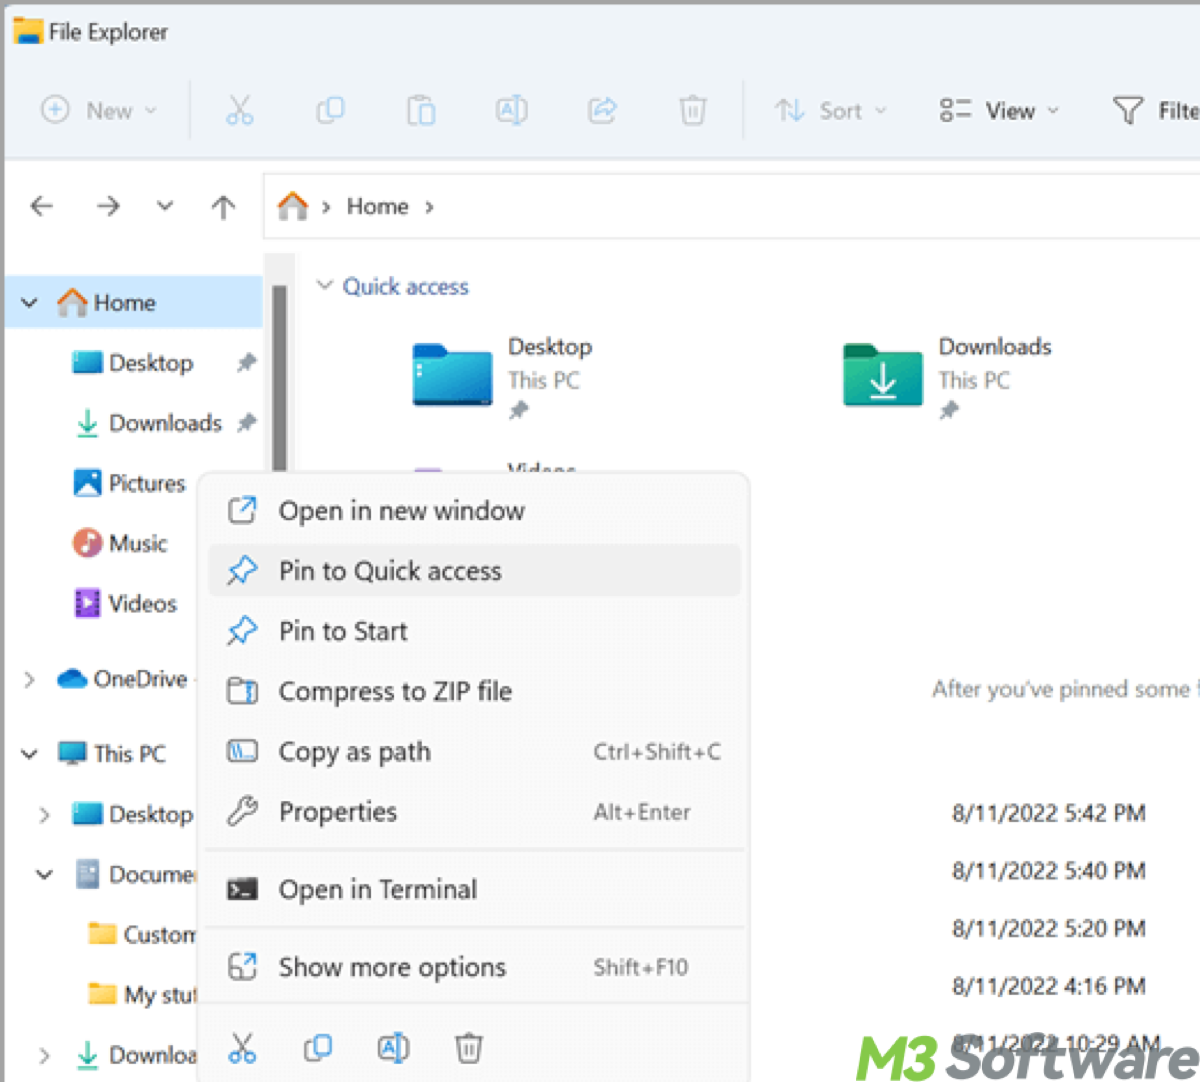Viewport: 1200px width, 1082px height.
Task: Select the Downloads folder icon in Quick access
Action: pos(882,376)
